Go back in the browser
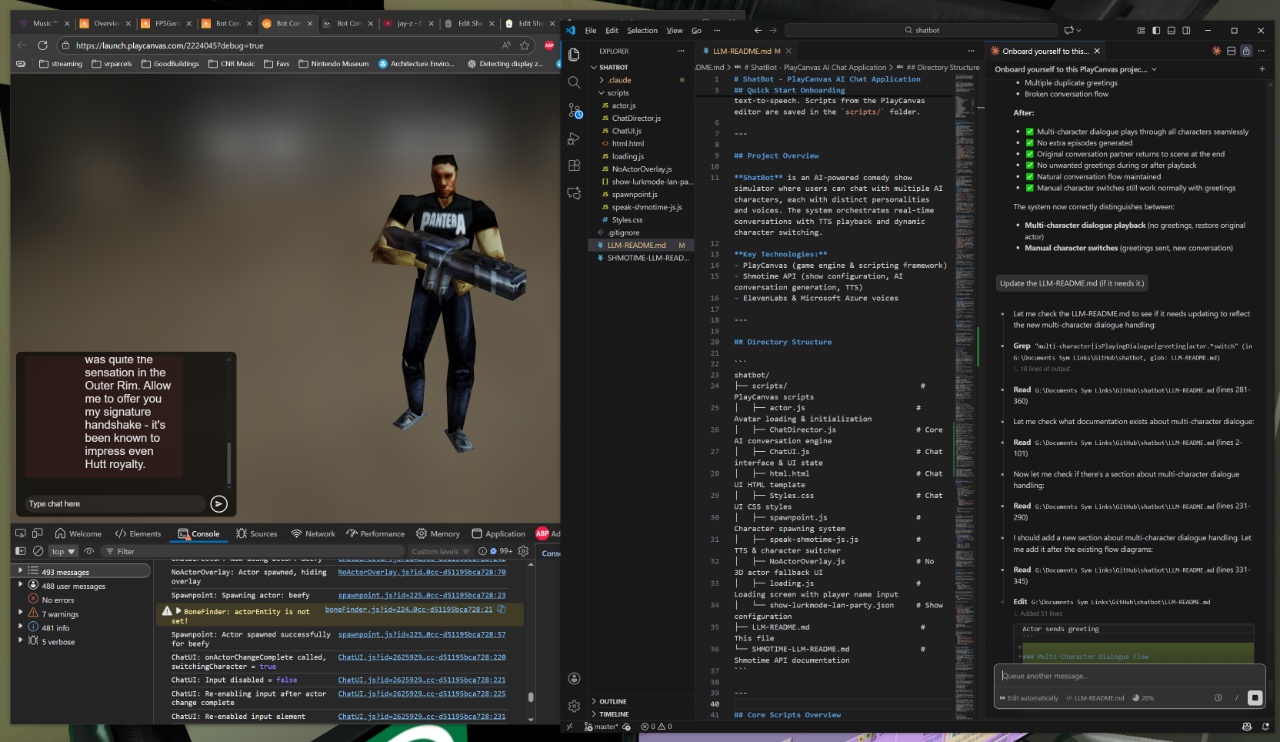Image resolution: width=1280 pixels, height=742 pixels. (x=22, y=45)
